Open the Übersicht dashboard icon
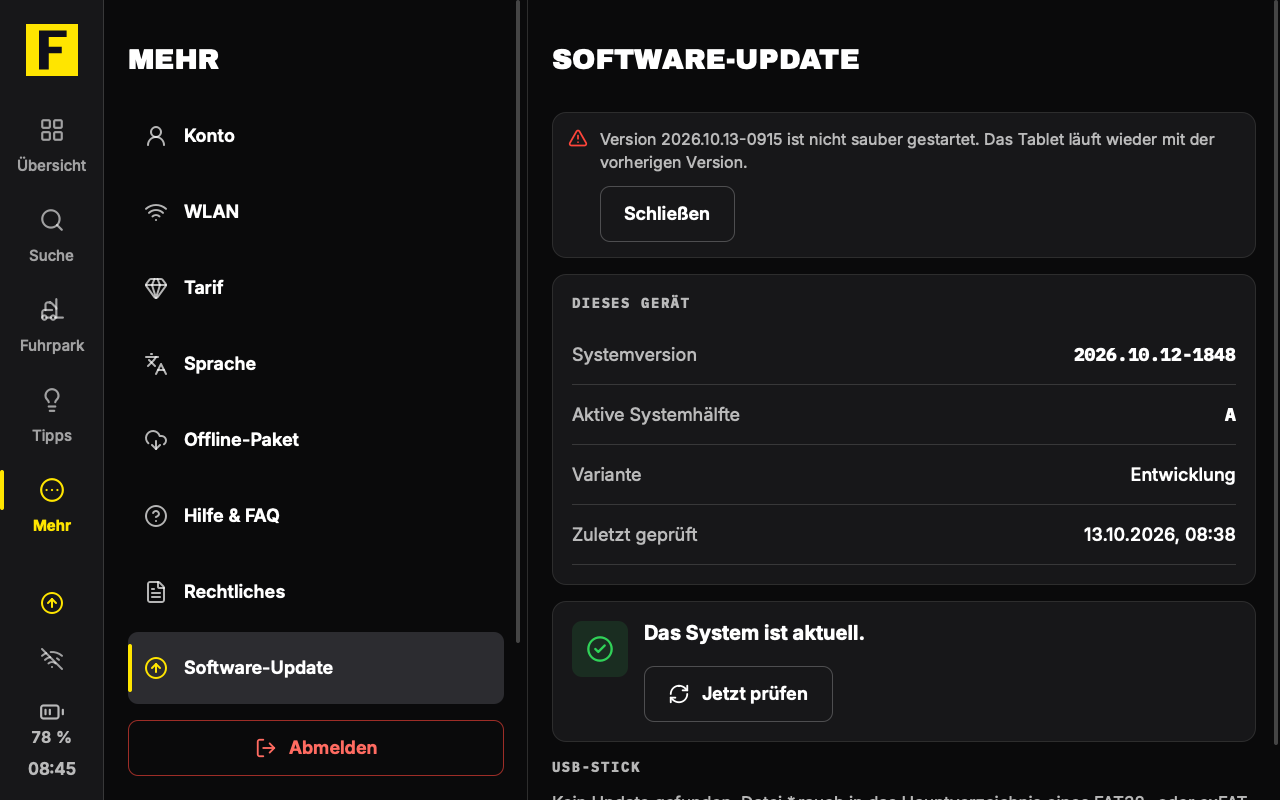 pos(52,130)
